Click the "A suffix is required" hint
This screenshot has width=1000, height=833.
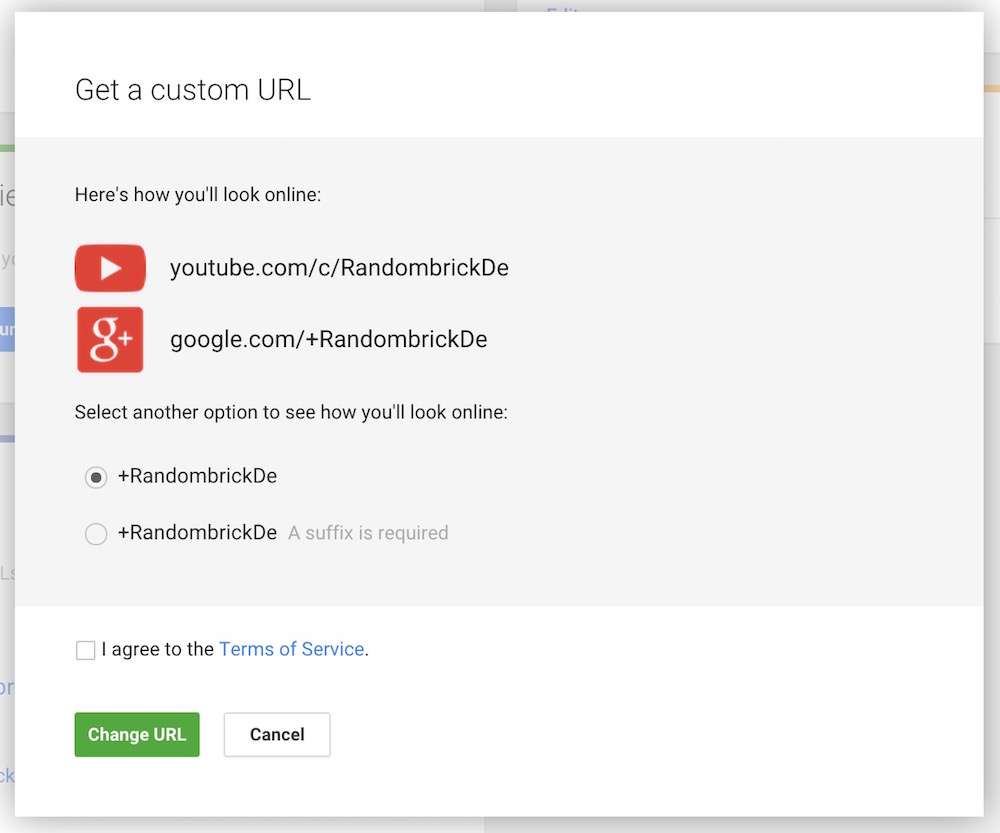point(368,533)
